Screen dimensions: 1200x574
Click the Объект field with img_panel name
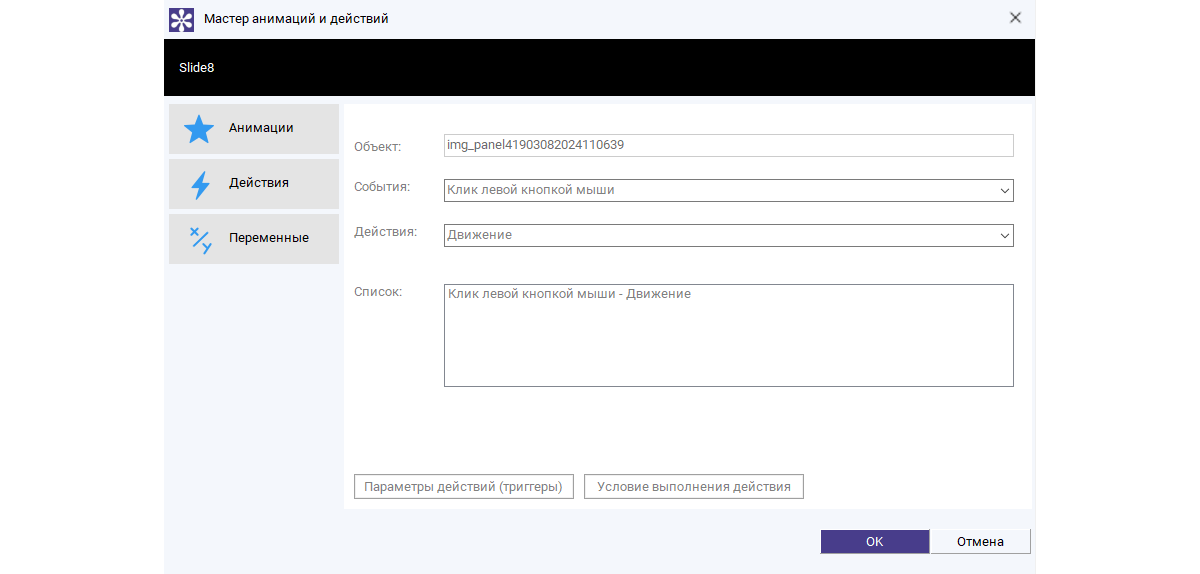[728, 145]
